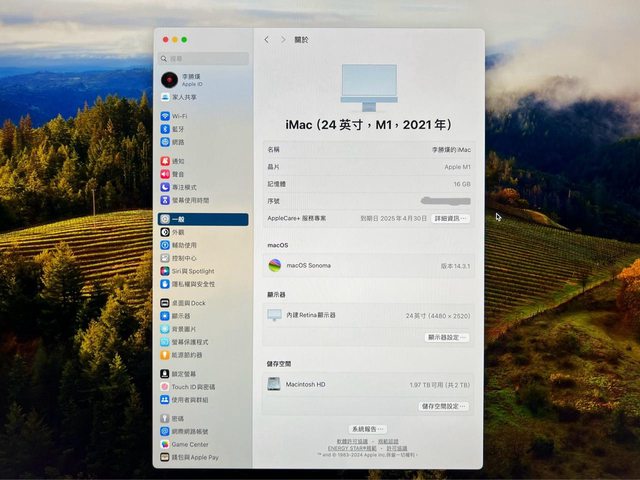
Task: Click the macOS Sonoma icon
Action: click(x=275, y=265)
